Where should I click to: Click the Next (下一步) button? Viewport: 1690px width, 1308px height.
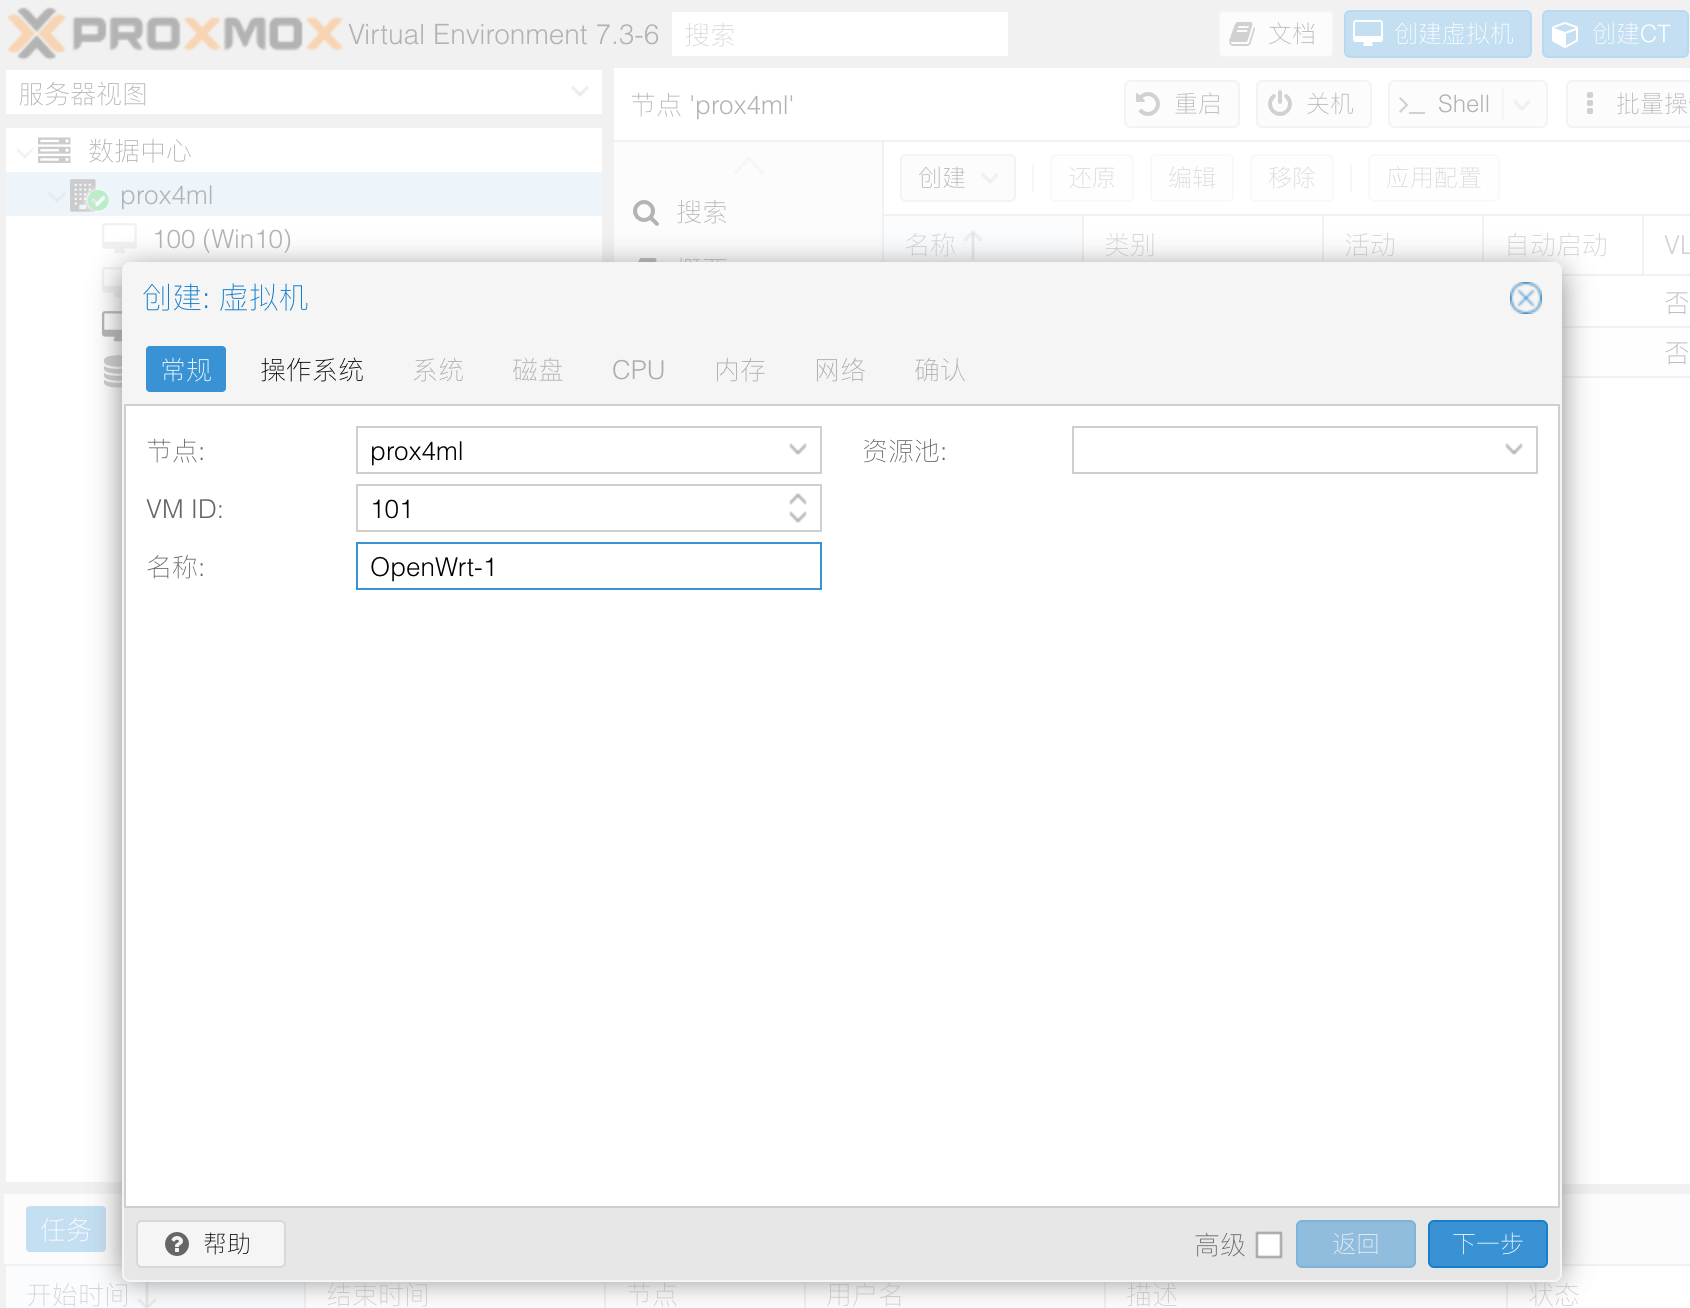click(x=1487, y=1244)
